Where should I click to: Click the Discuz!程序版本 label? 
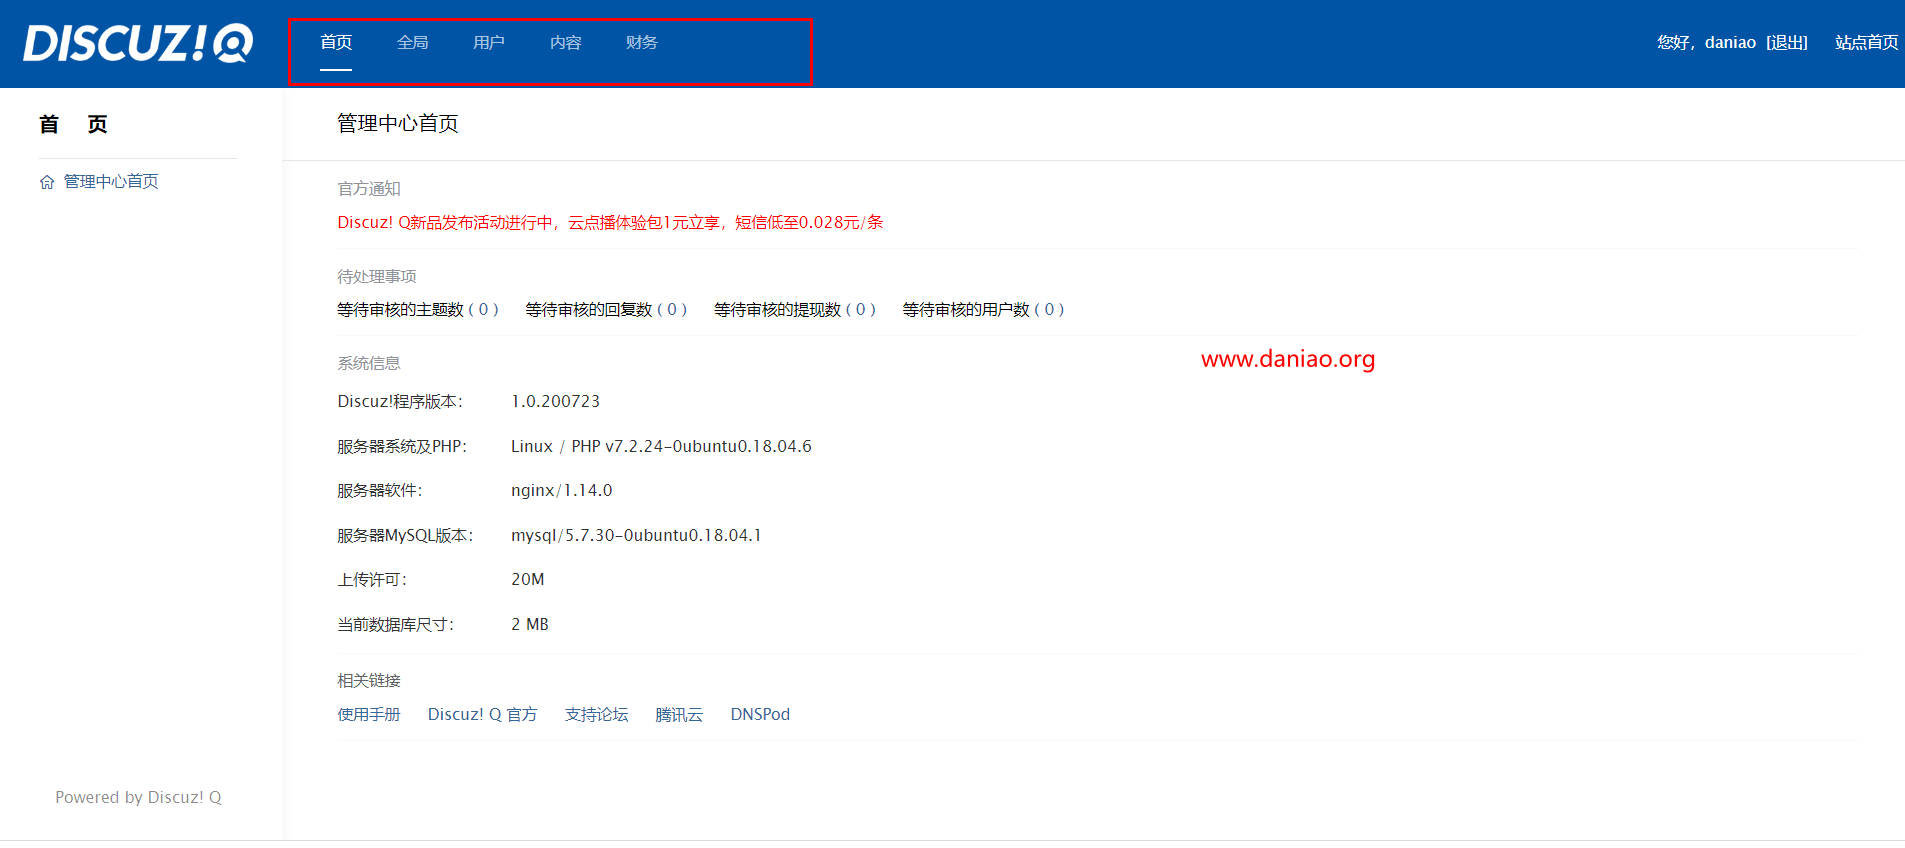tap(400, 401)
